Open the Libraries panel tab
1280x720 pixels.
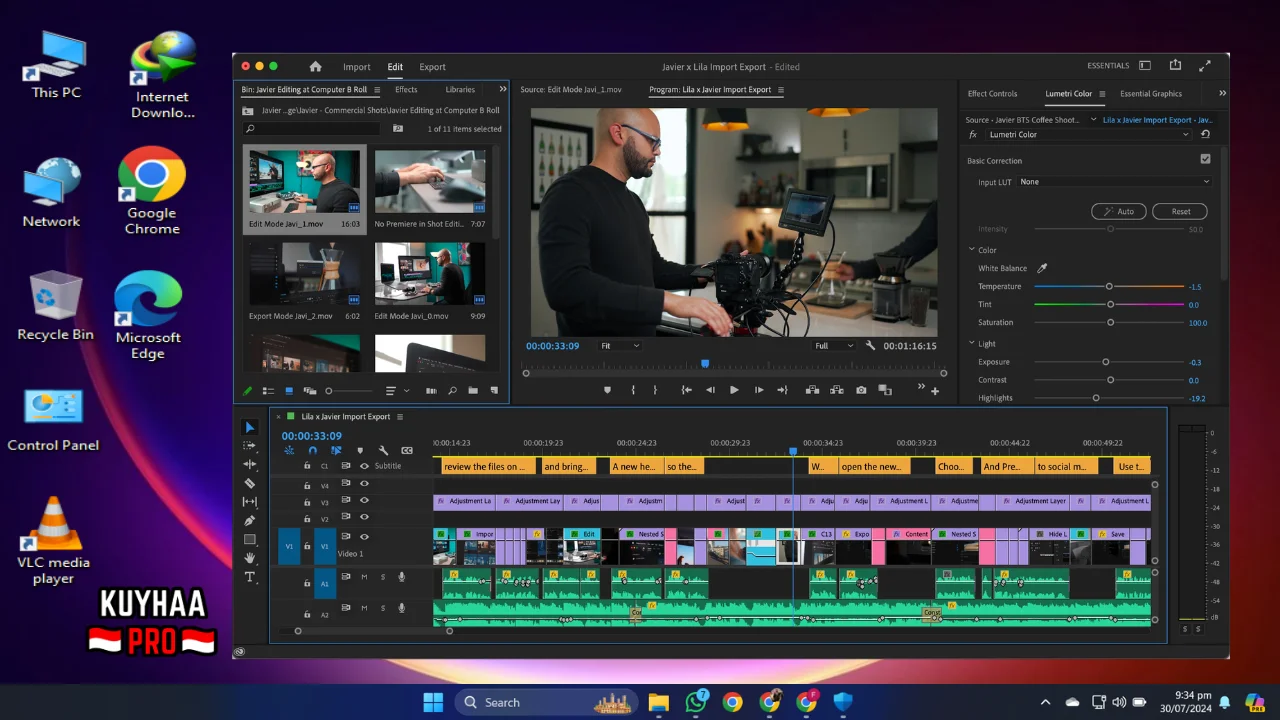click(460, 90)
